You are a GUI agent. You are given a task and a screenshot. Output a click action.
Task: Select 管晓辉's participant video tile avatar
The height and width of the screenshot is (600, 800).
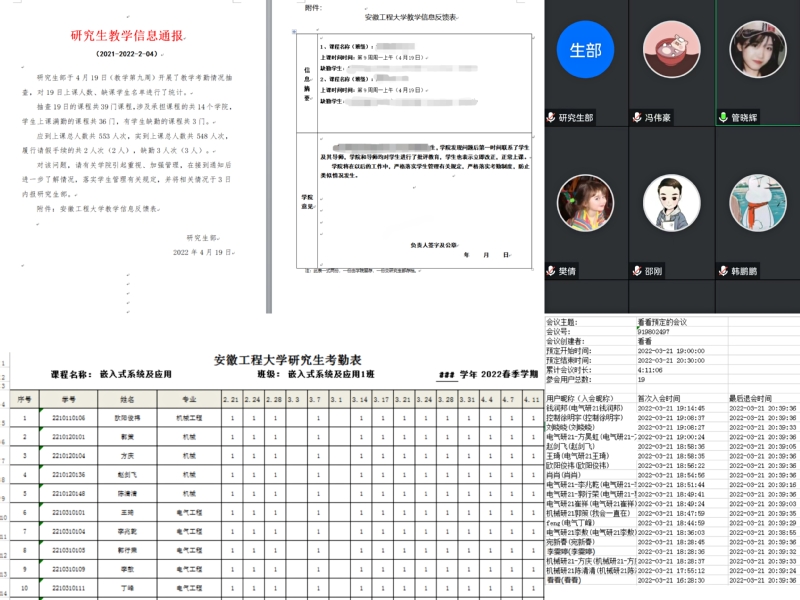pyautogui.click(x=757, y=50)
